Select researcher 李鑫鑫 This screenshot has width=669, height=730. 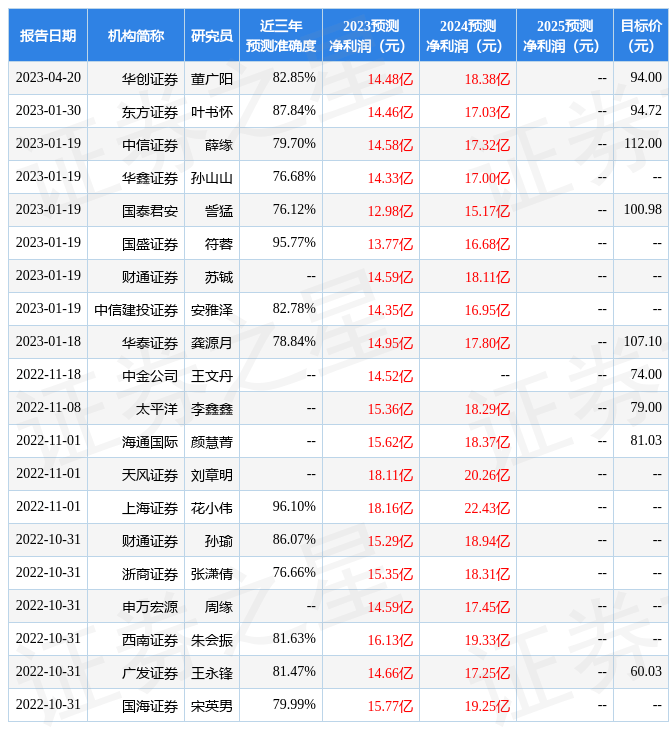[212, 409]
